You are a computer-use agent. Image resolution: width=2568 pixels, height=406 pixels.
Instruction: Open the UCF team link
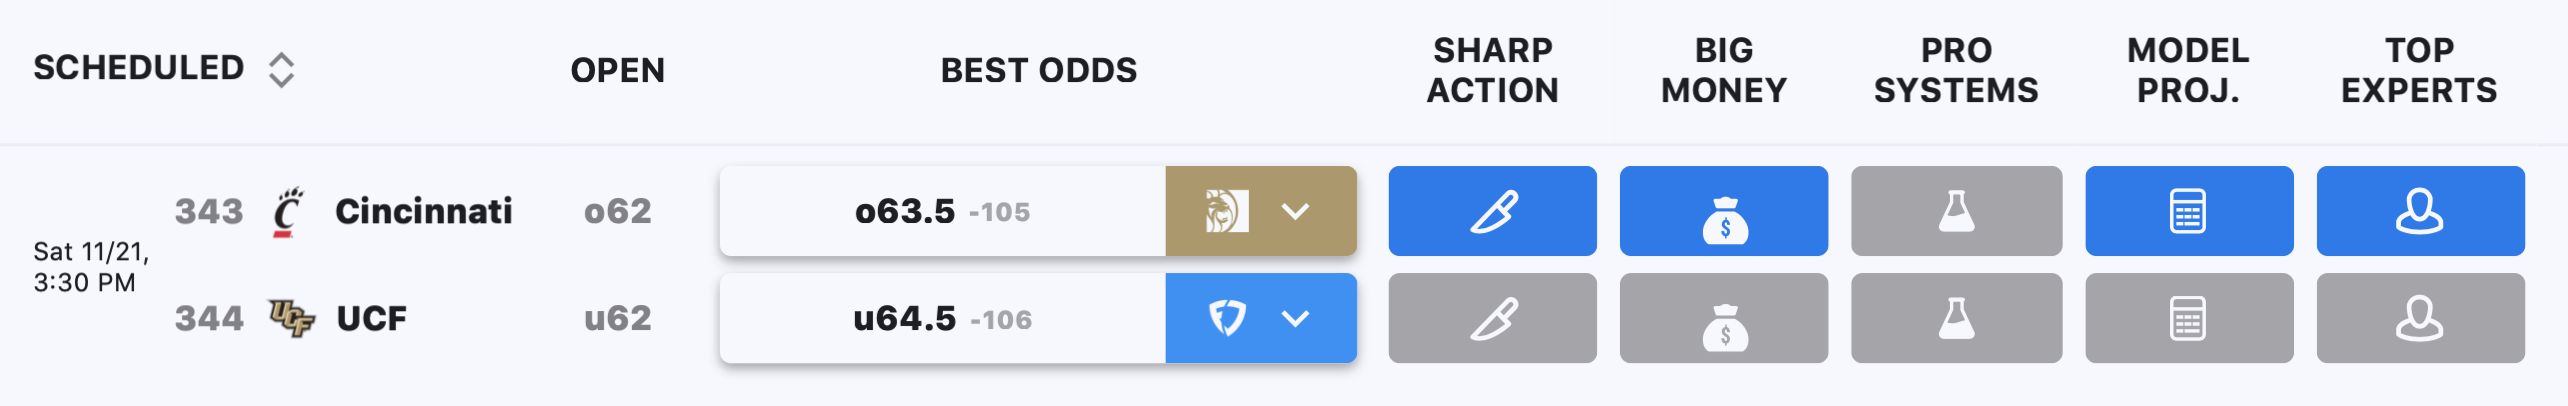(371, 318)
